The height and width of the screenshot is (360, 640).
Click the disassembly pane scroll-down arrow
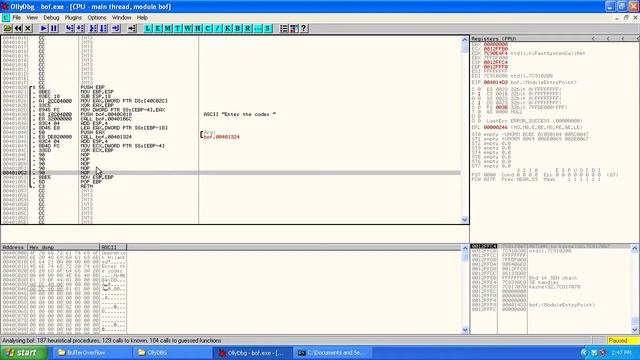tap(464, 220)
